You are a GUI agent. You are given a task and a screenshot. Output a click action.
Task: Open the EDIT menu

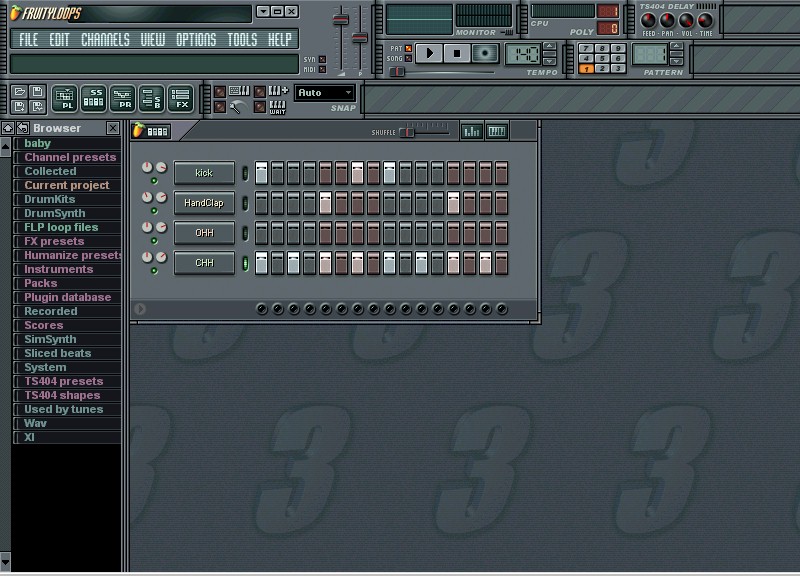pos(59,39)
